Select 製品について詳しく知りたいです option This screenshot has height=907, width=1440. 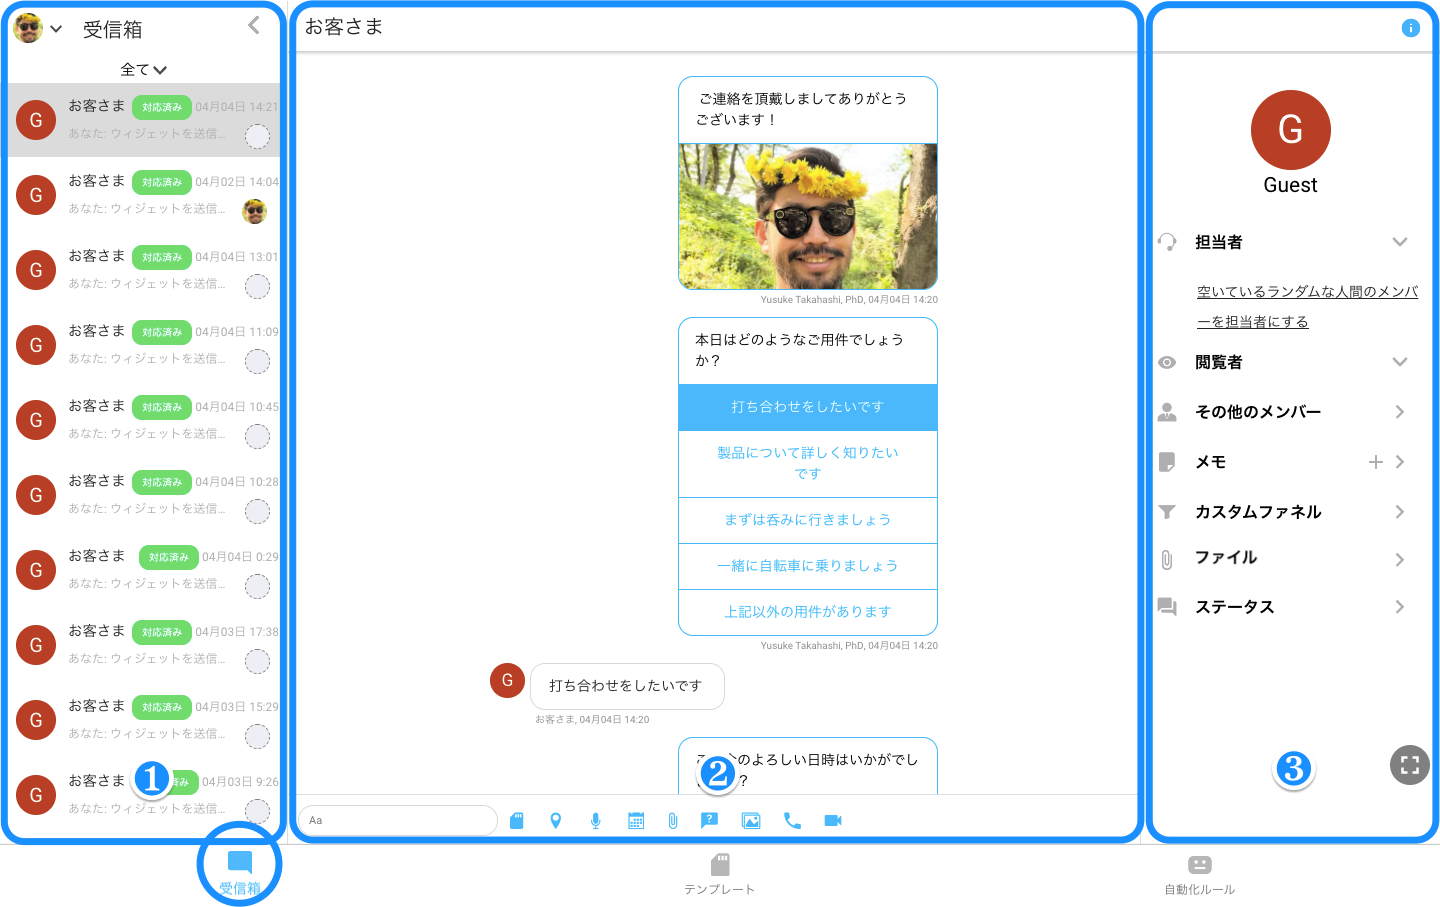point(808,463)
